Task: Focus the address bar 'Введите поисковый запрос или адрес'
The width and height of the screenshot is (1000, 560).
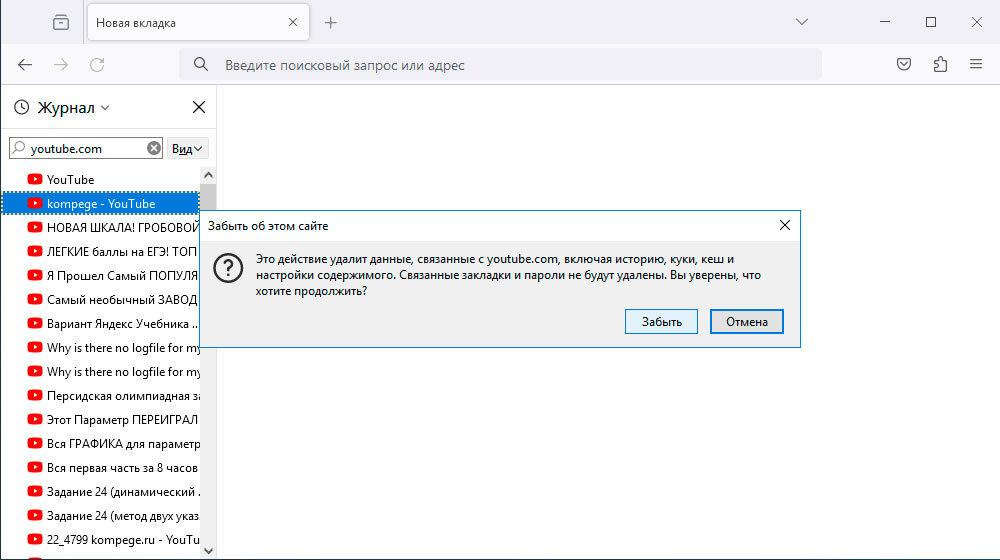Action: pyautogui.click(x=500, y=64)
